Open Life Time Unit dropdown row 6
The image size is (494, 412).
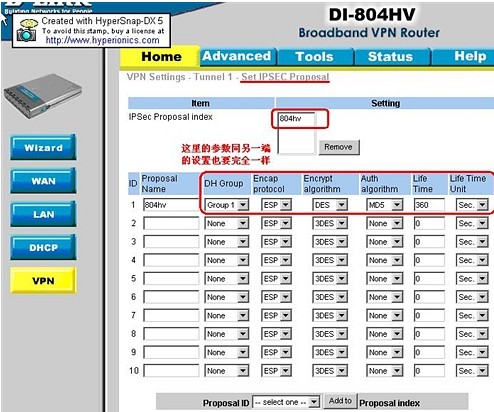[472, 297]
